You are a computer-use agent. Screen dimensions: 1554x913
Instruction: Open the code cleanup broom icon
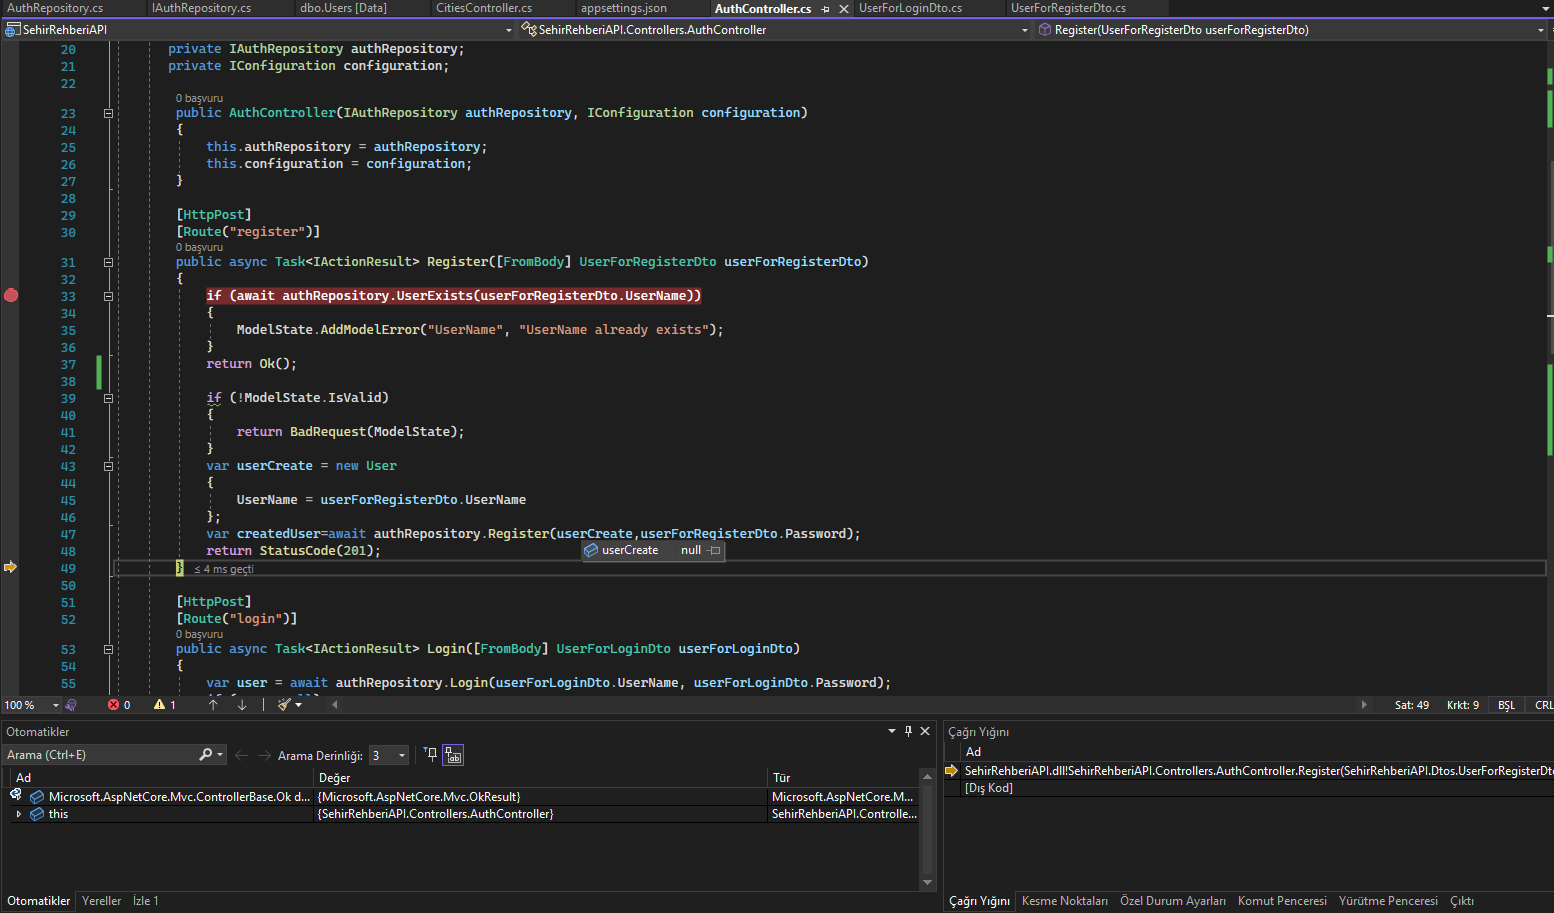coord(284,705)
